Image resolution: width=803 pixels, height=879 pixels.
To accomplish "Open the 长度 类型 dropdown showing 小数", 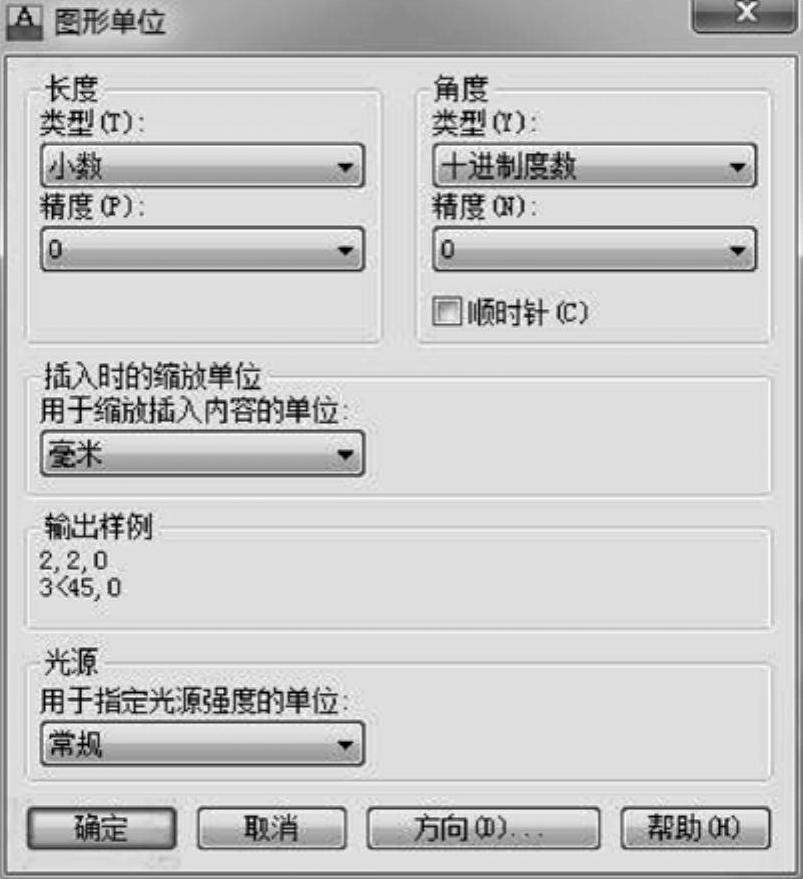I will pyautogui.click(x=202, y=166).
